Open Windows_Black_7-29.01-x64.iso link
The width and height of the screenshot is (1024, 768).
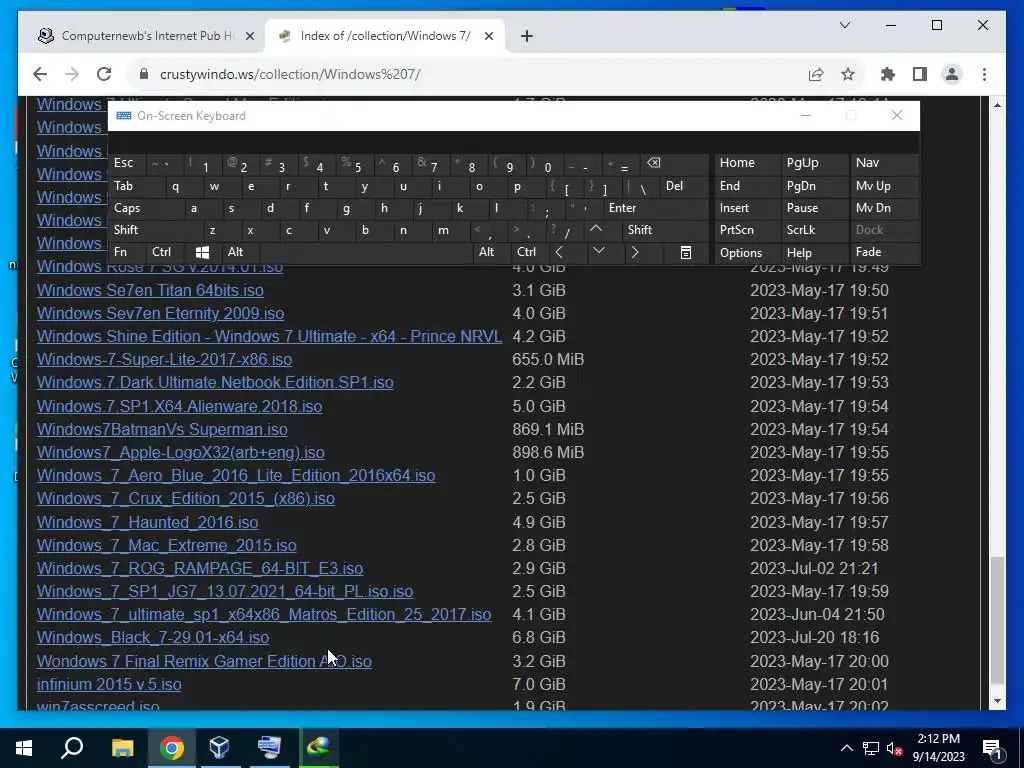coord(153,637)
